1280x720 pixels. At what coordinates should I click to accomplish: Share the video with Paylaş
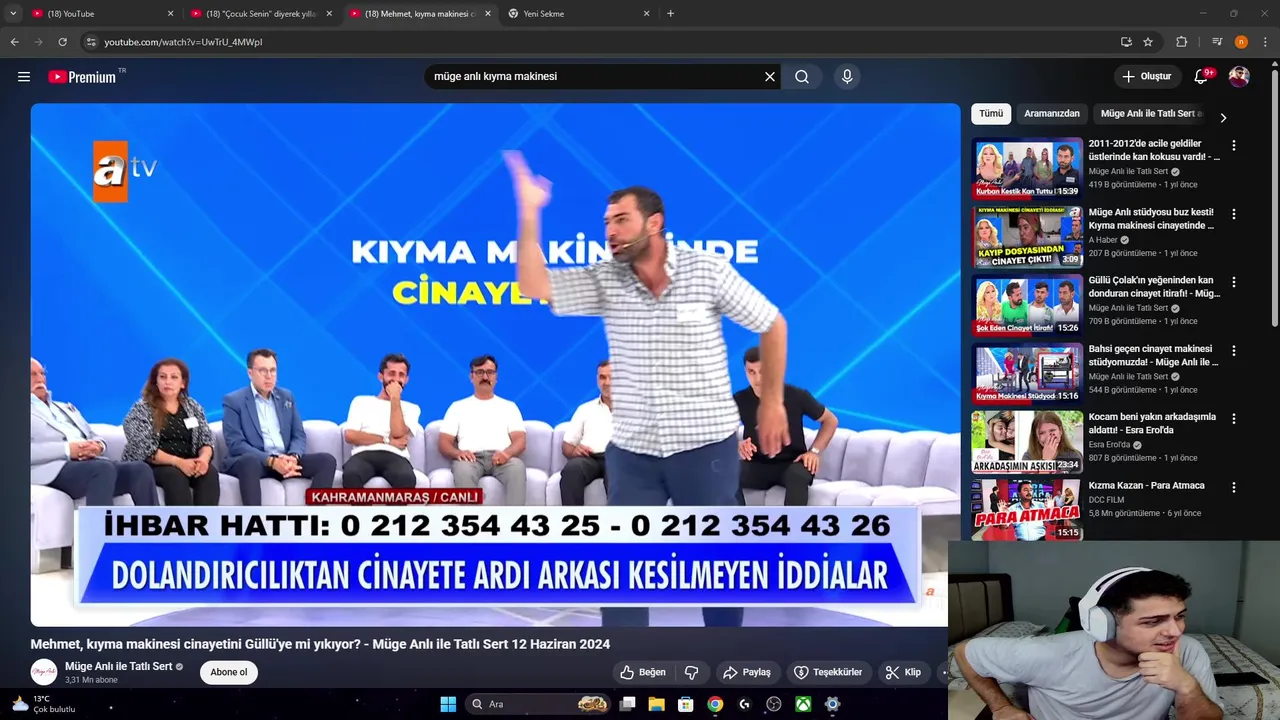[747, 672]
